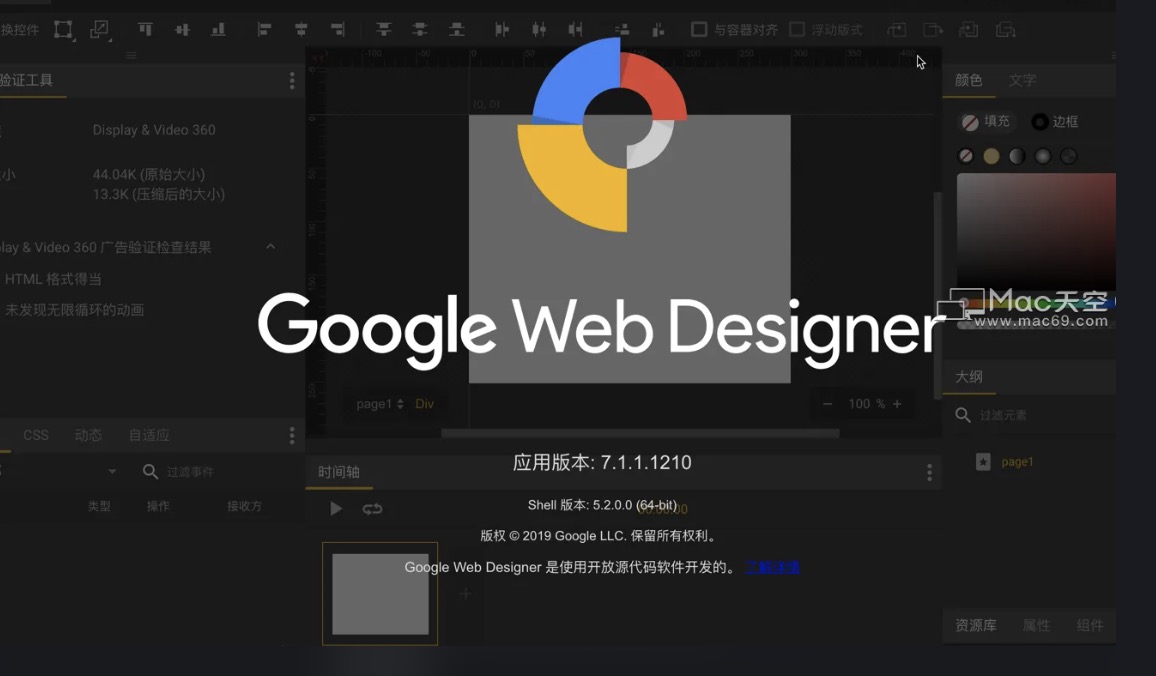
Task: Toggle loop playback in the timeline
Action: coord(372,508)
